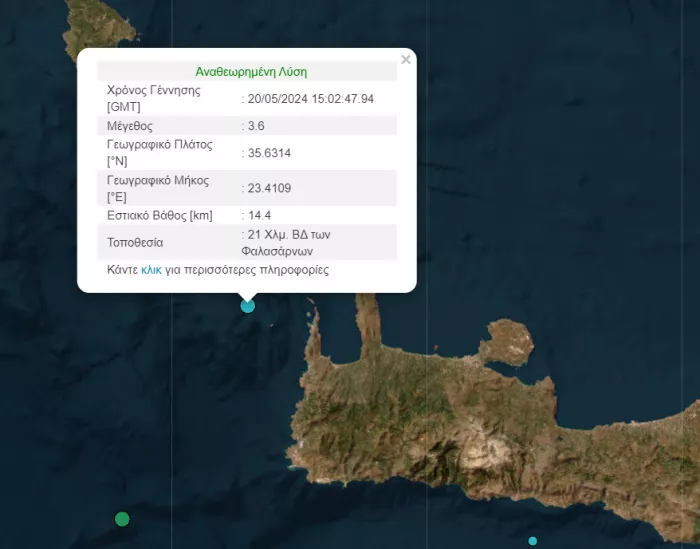Click the green earthquake marker southwest of Crete
This screenshot has height=549, width=700.
[x=122, y=518]
